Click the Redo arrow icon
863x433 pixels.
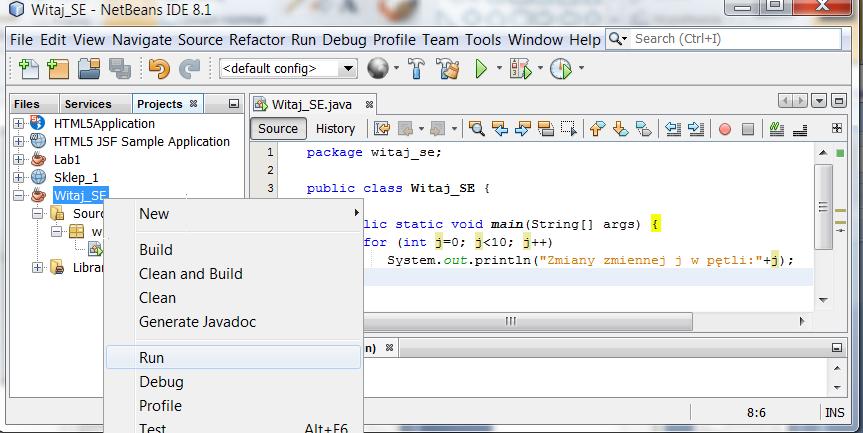189,69
